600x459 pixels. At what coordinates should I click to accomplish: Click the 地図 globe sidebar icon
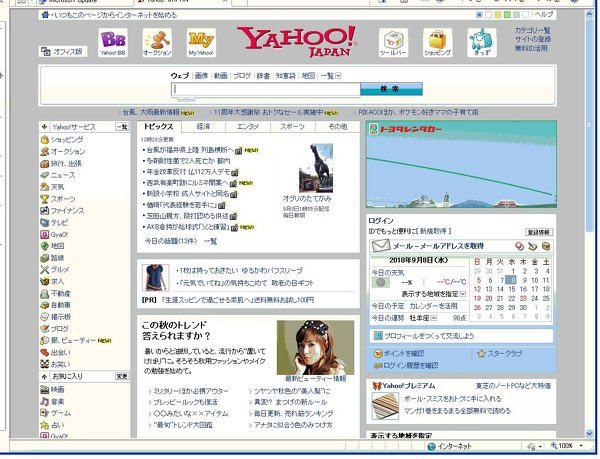(45, 246)
